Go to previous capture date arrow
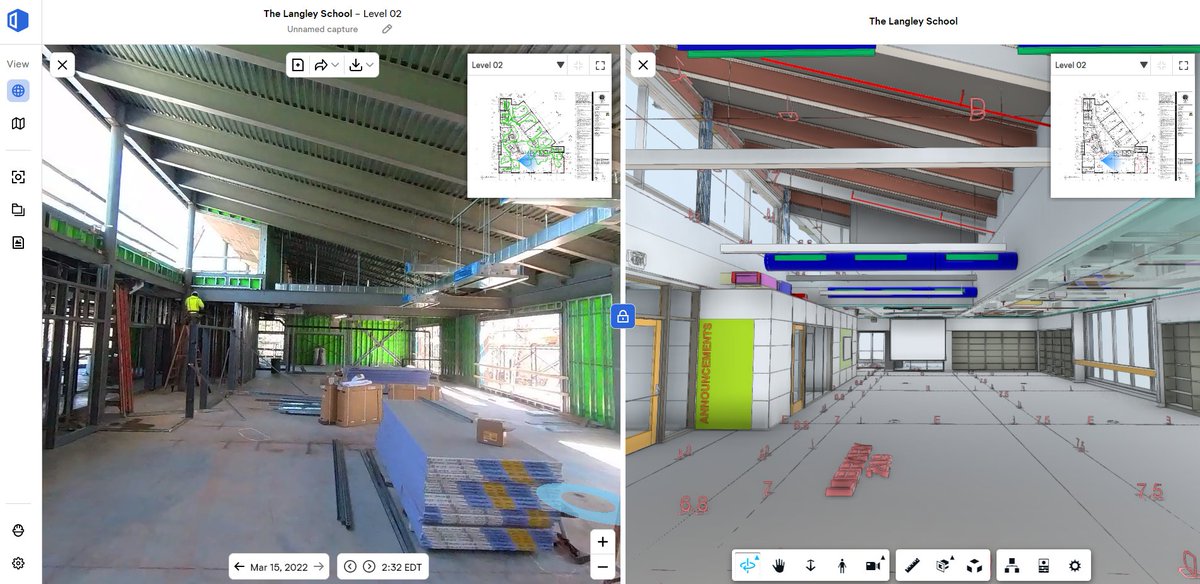 (239, 567)
